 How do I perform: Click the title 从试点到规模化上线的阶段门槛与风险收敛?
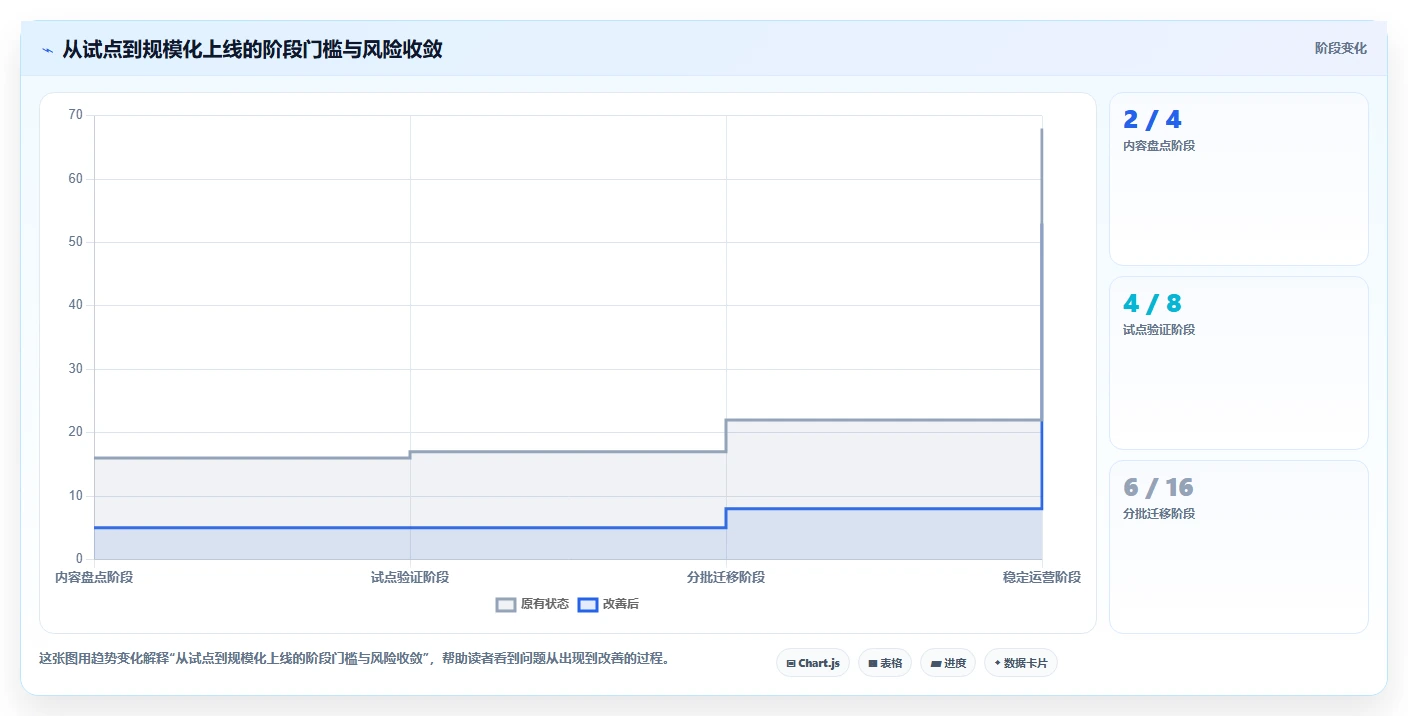point(252,49)
